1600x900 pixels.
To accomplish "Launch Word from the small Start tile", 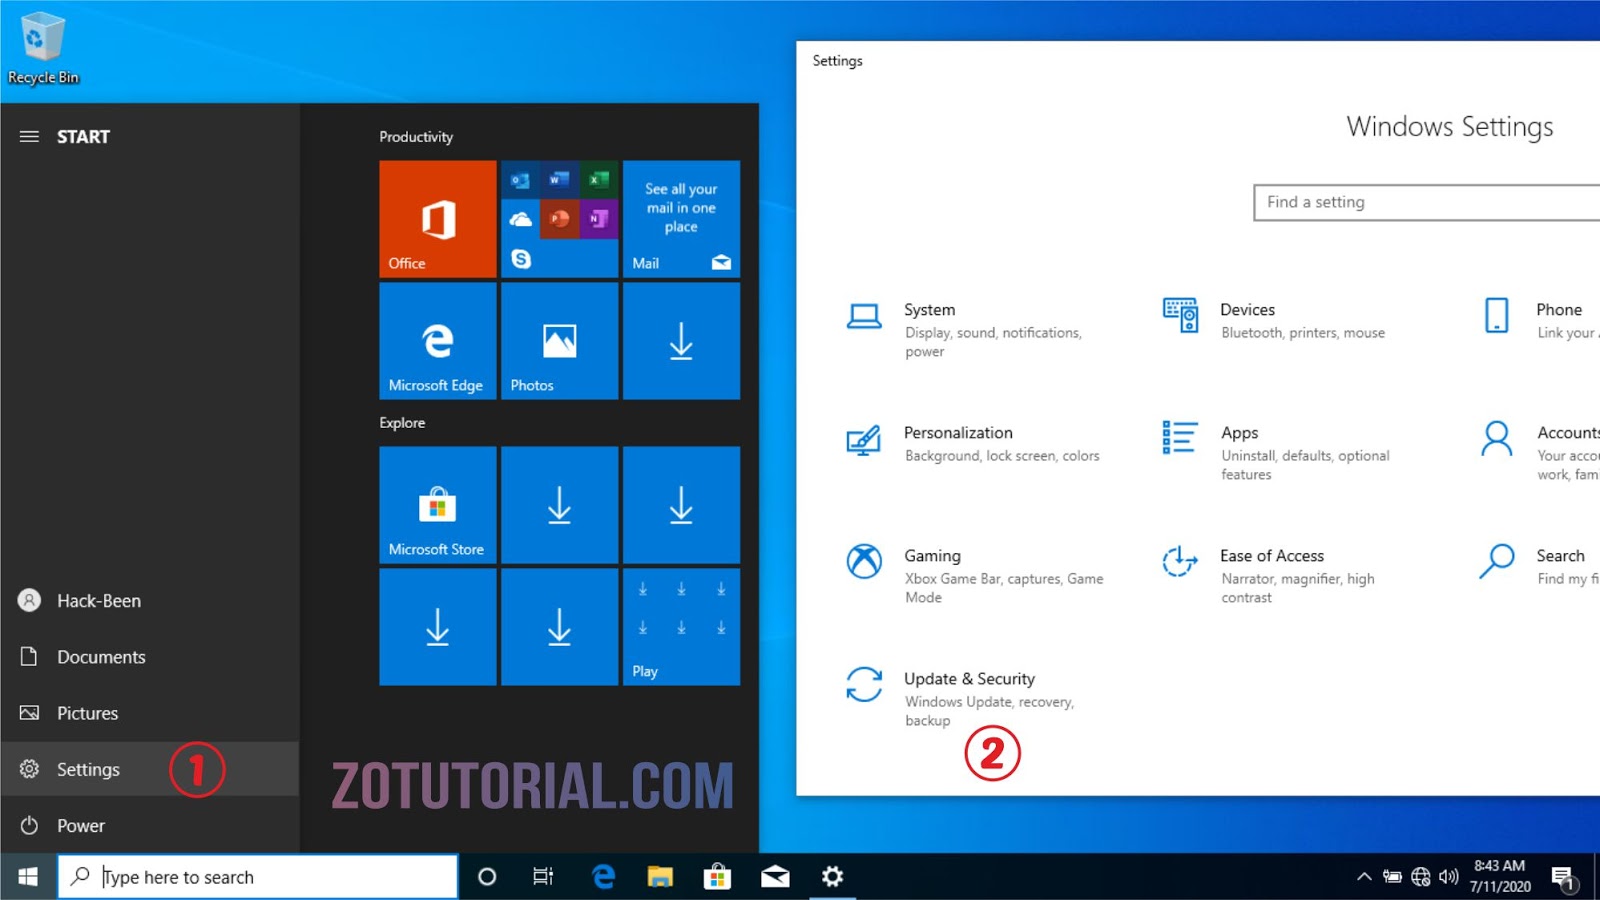I will click(x=559, y=180).
